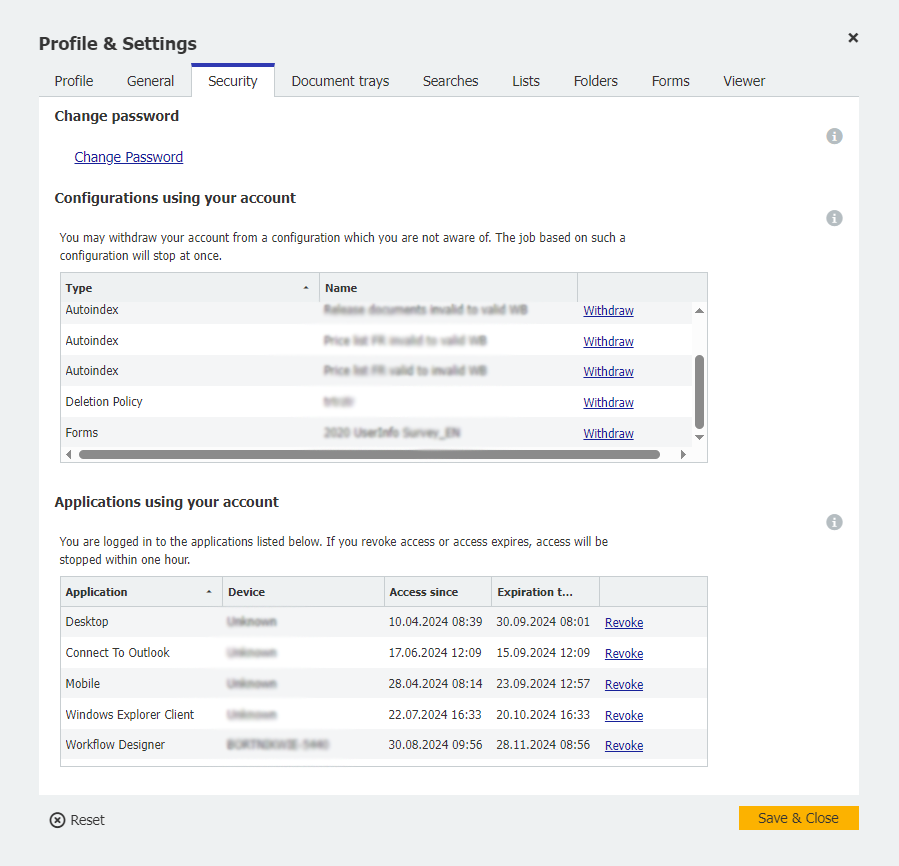Screen dimensions: 899x866
Task: Click info icon beside Applications section
Action: pyautogui.click(x=834, y=522)
